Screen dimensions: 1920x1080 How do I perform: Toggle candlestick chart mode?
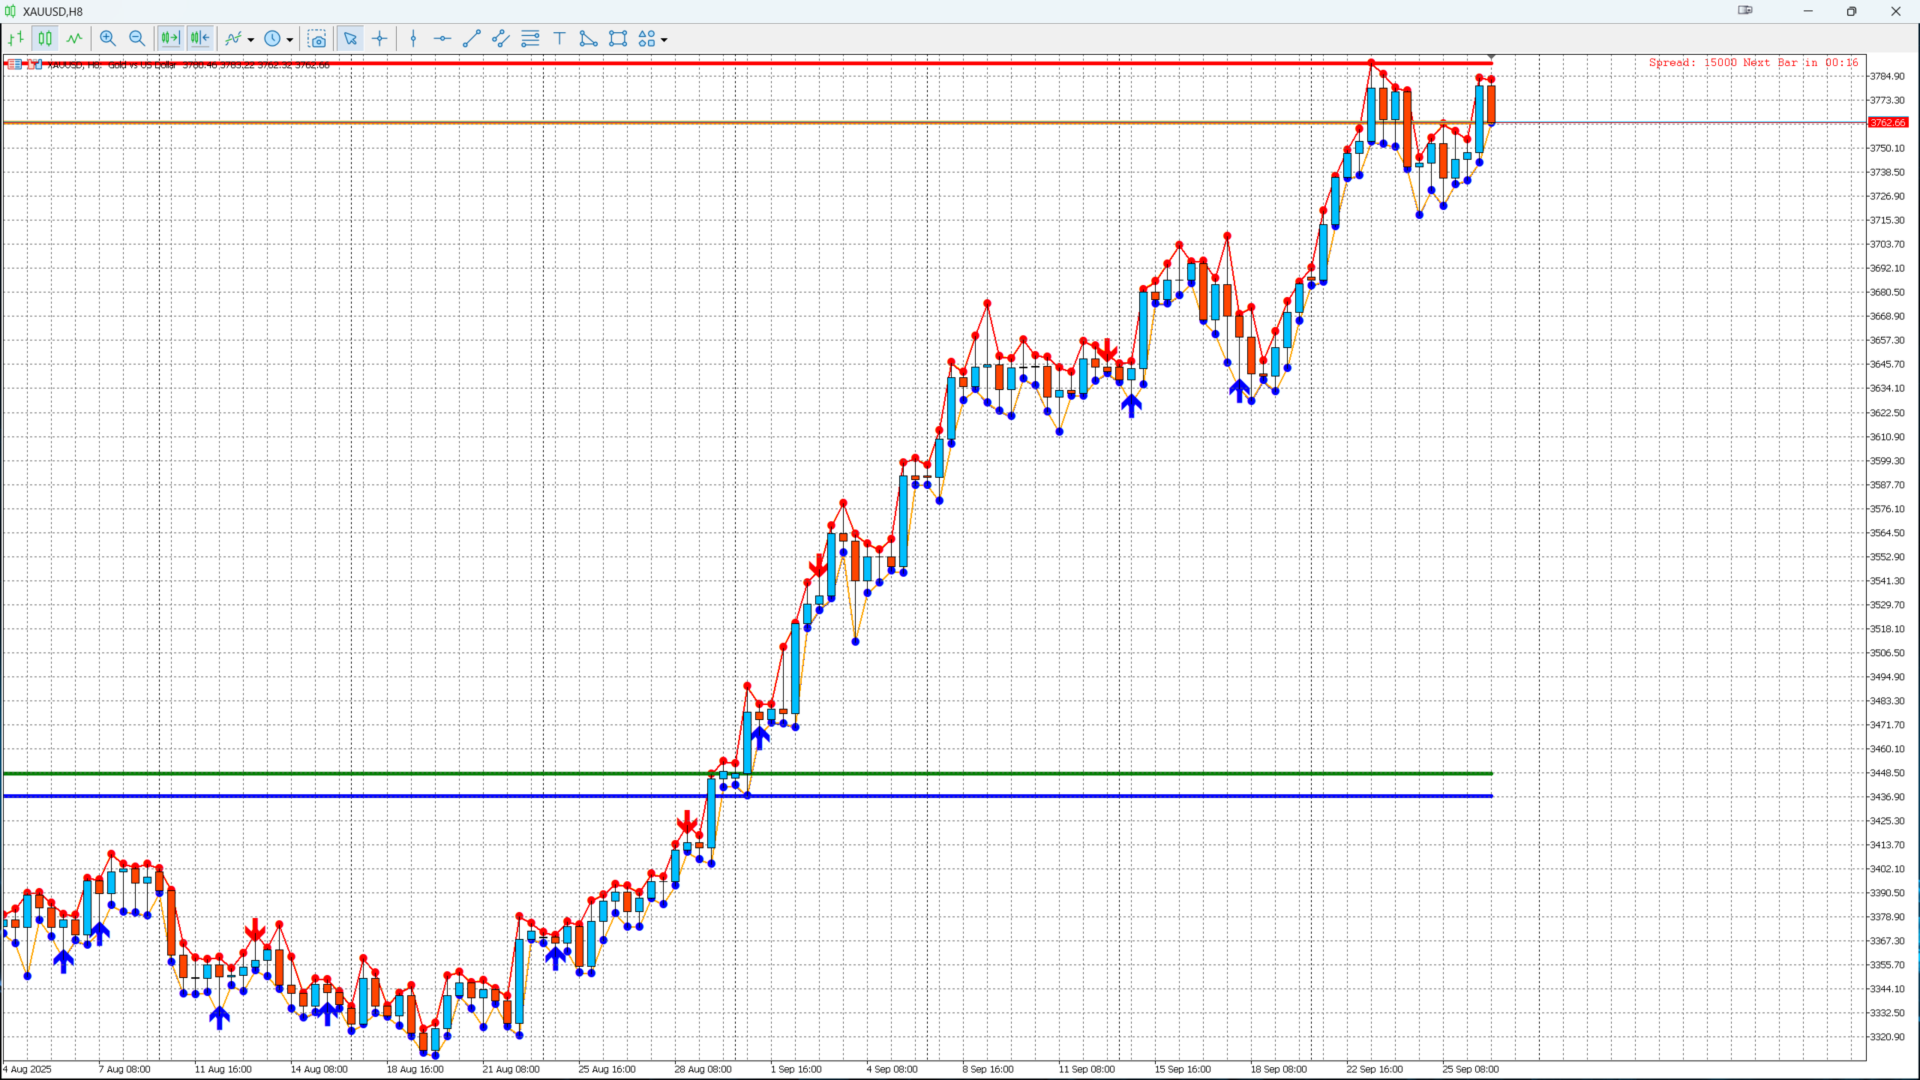tap(45, 39)
